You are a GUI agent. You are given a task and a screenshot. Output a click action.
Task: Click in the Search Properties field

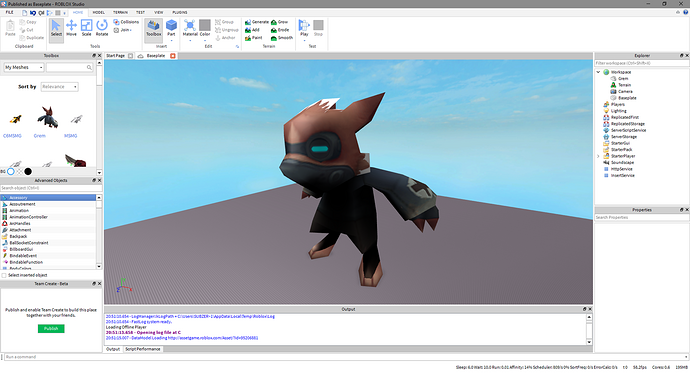click(x=642, y=218)
